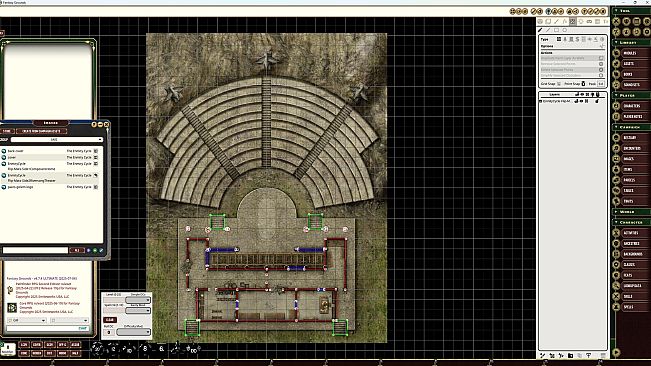Collapse the Campaign sidebar section
Viewport: 651px width, 366px height.
pos(616,127)
